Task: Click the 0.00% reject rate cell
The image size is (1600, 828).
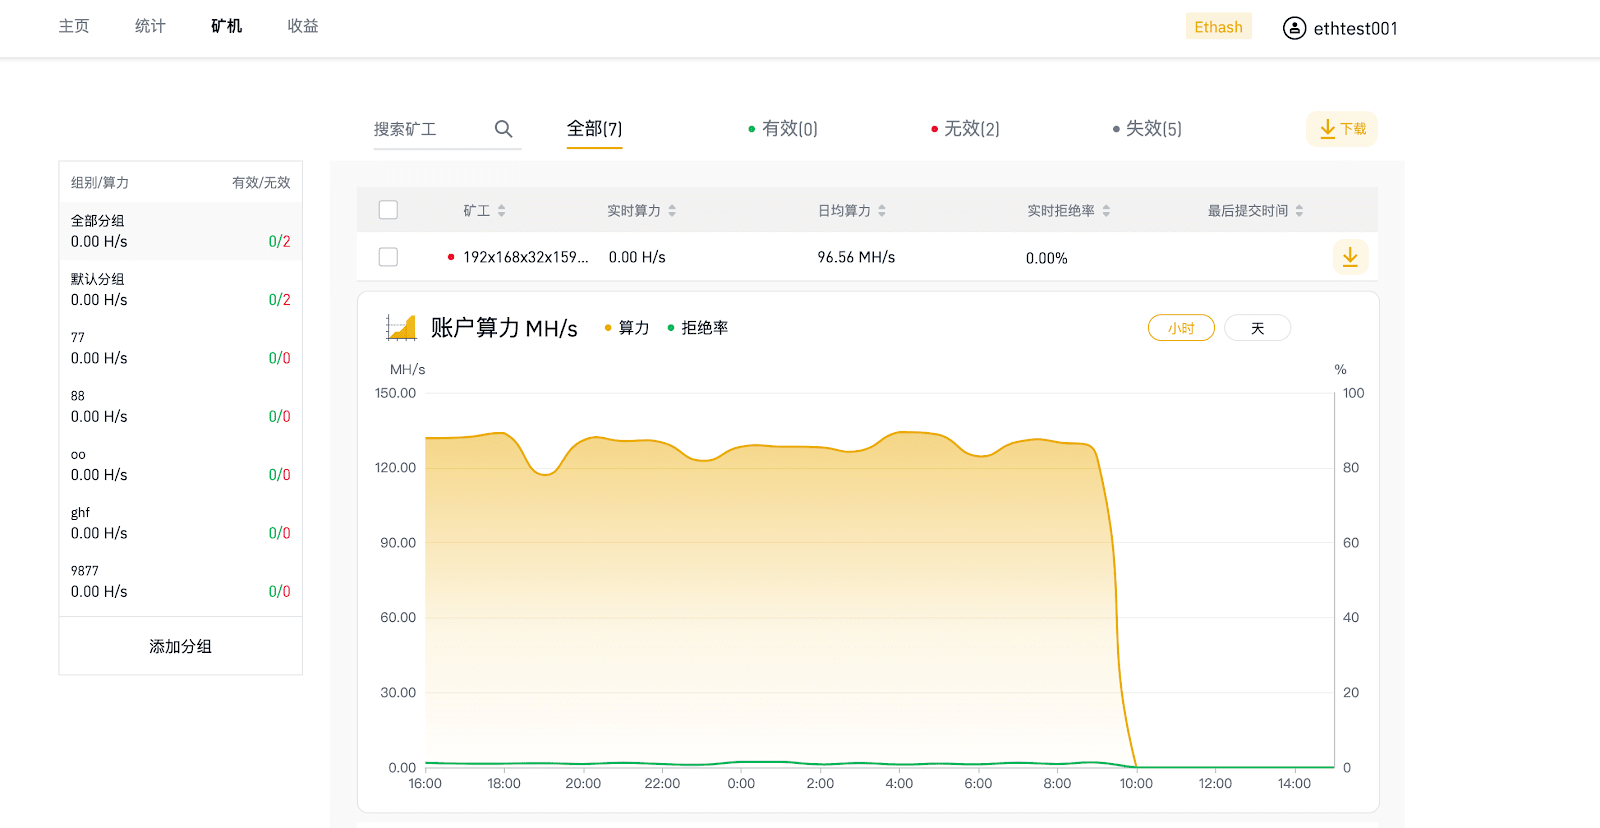Action: [x=1046, y=258]
